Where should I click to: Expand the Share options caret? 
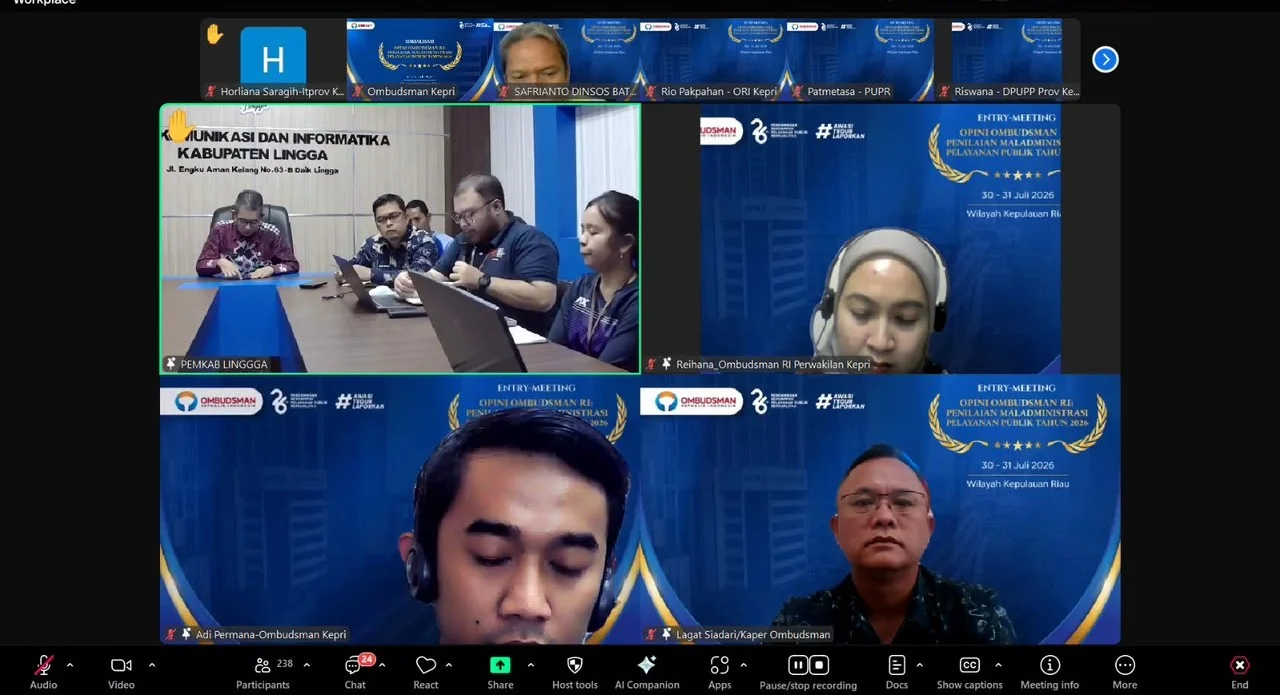(x=530, y=664)
